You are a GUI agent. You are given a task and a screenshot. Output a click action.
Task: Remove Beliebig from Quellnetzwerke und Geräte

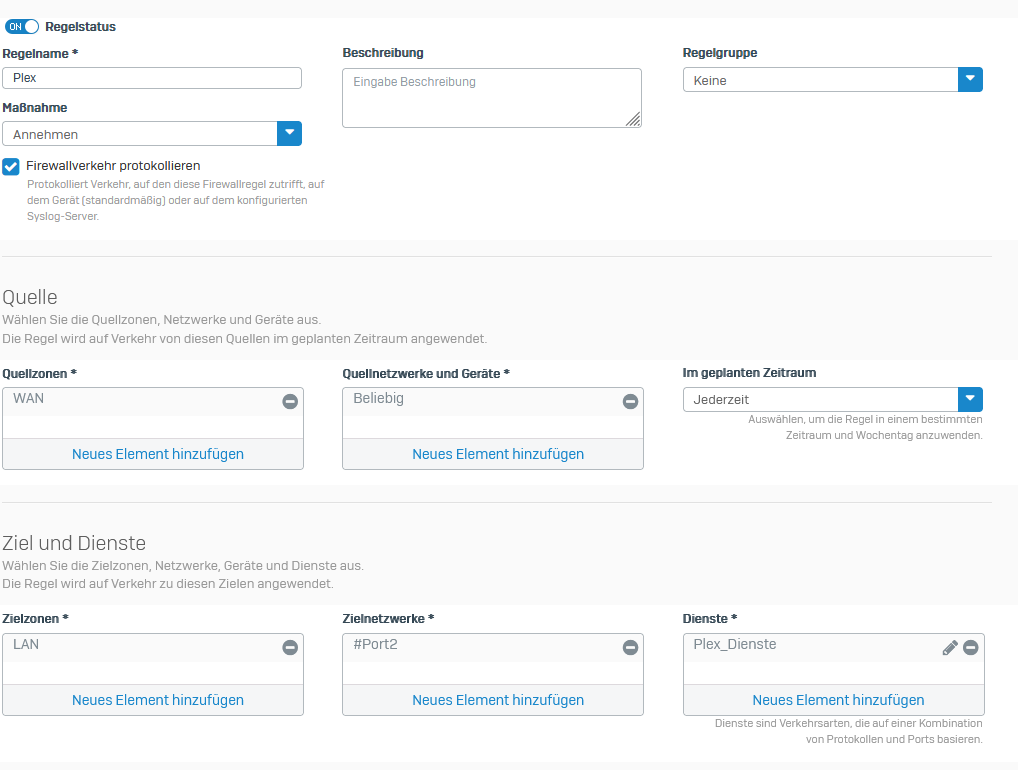coord(630,401)
